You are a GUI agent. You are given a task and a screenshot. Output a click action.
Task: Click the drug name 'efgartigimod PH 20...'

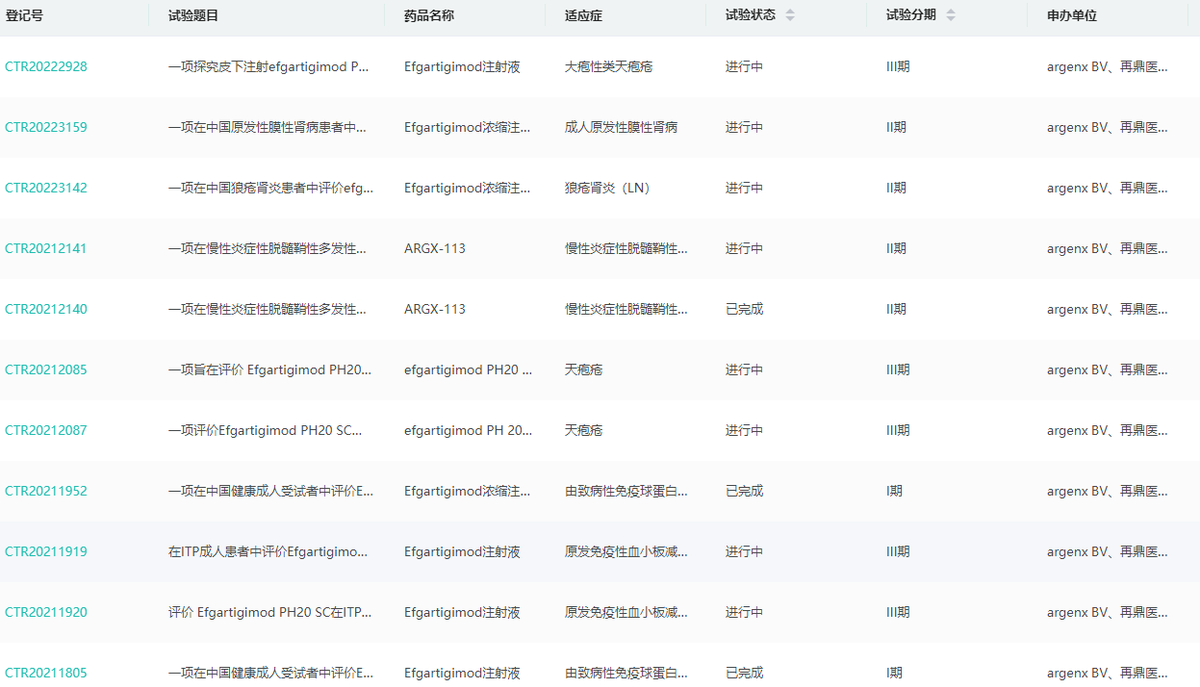point(468,430)
